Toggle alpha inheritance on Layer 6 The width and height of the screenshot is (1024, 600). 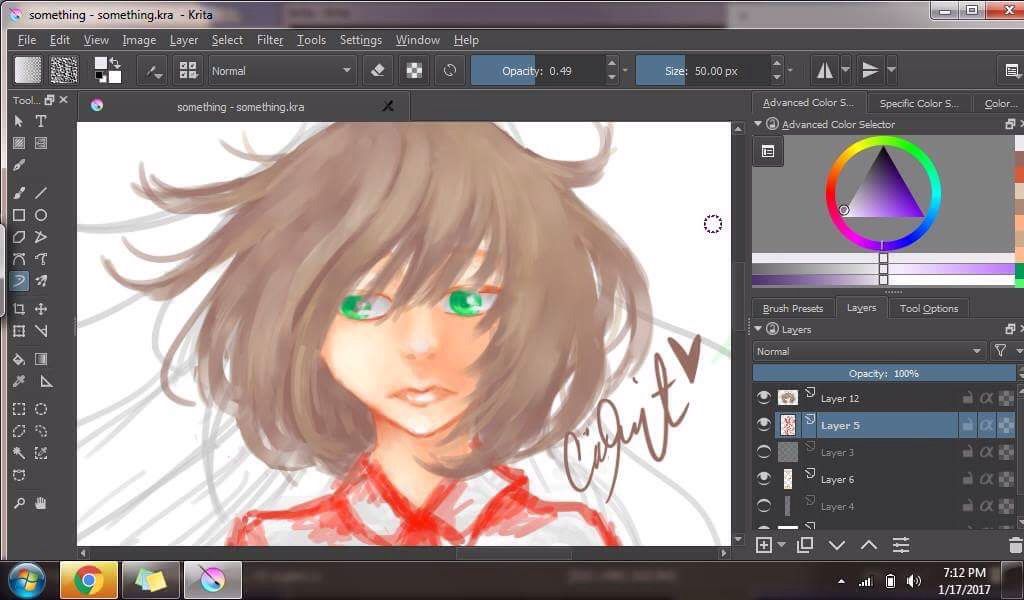pos(986,479)
